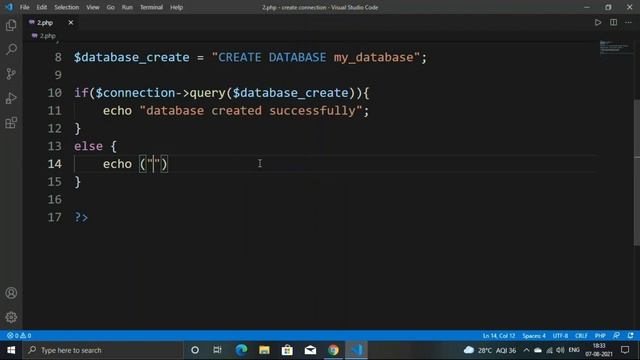Click the editor vertical scrollbar

click(x=637, y=172)
